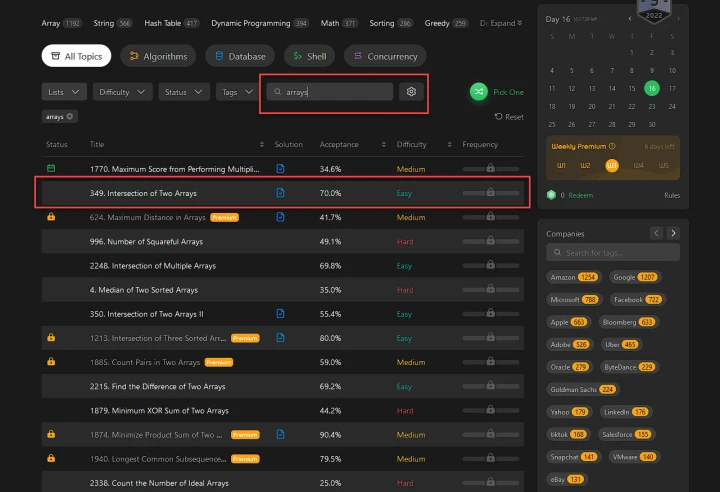Image resolution: width=720 pixels, height=492 pixels.
Task: Click the lock icon of problem 1213
Action: click(51, 337)
